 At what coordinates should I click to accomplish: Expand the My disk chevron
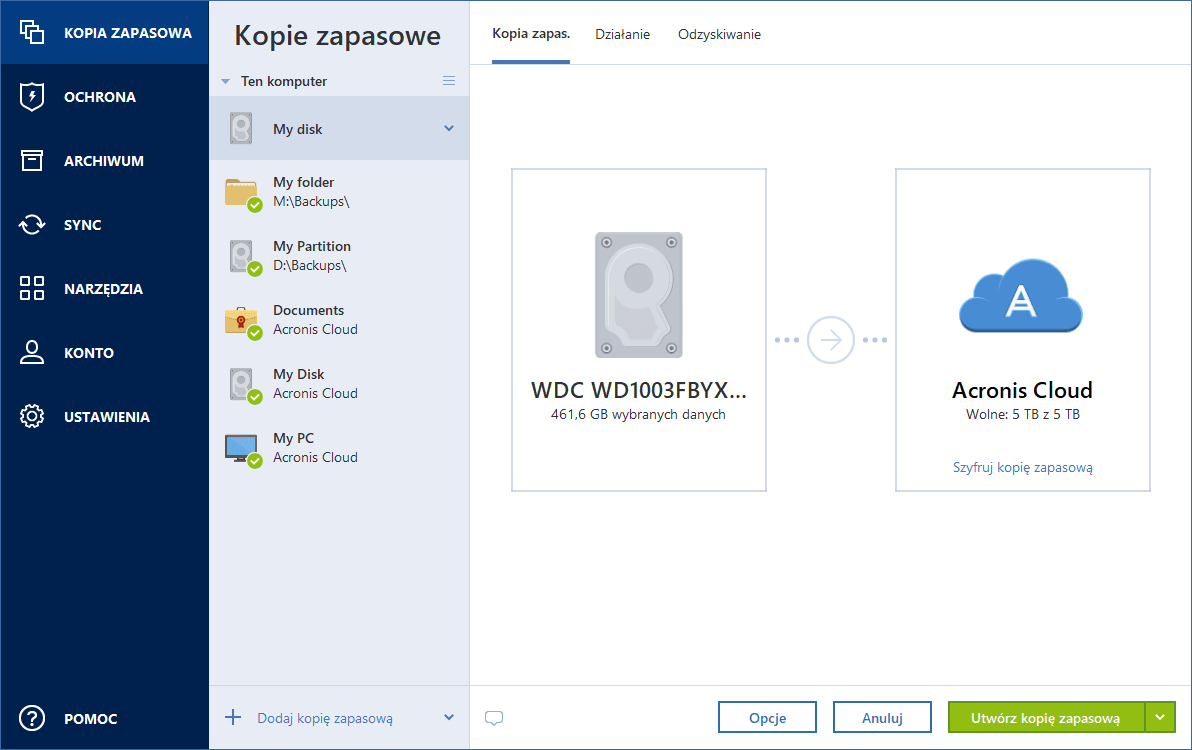(449, 129)
